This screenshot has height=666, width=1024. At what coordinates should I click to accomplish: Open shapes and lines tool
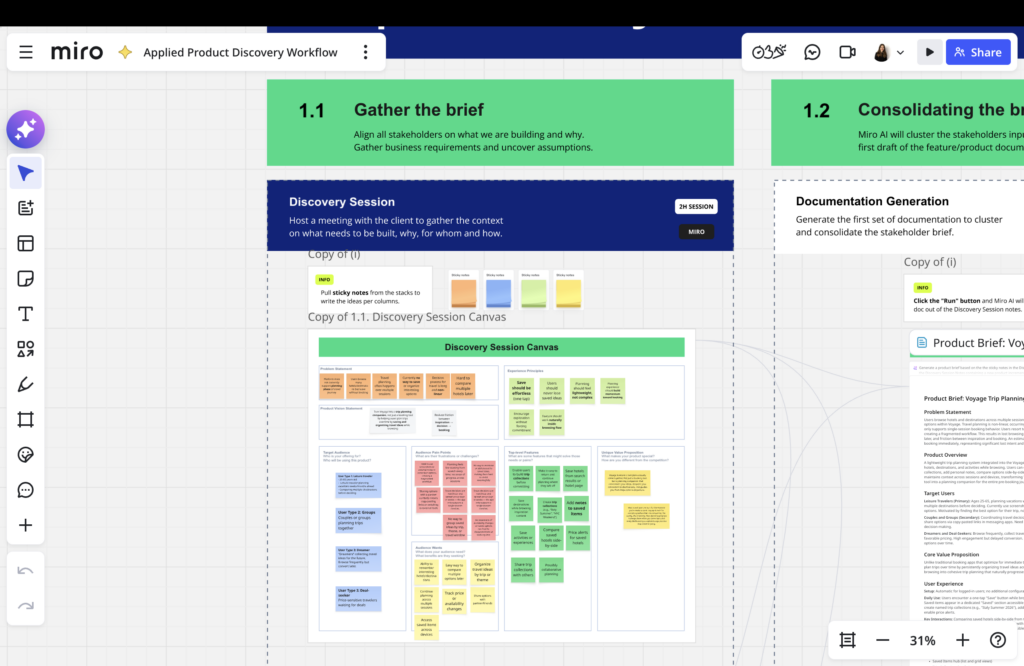pyautogui.click(x=25, y=349)
